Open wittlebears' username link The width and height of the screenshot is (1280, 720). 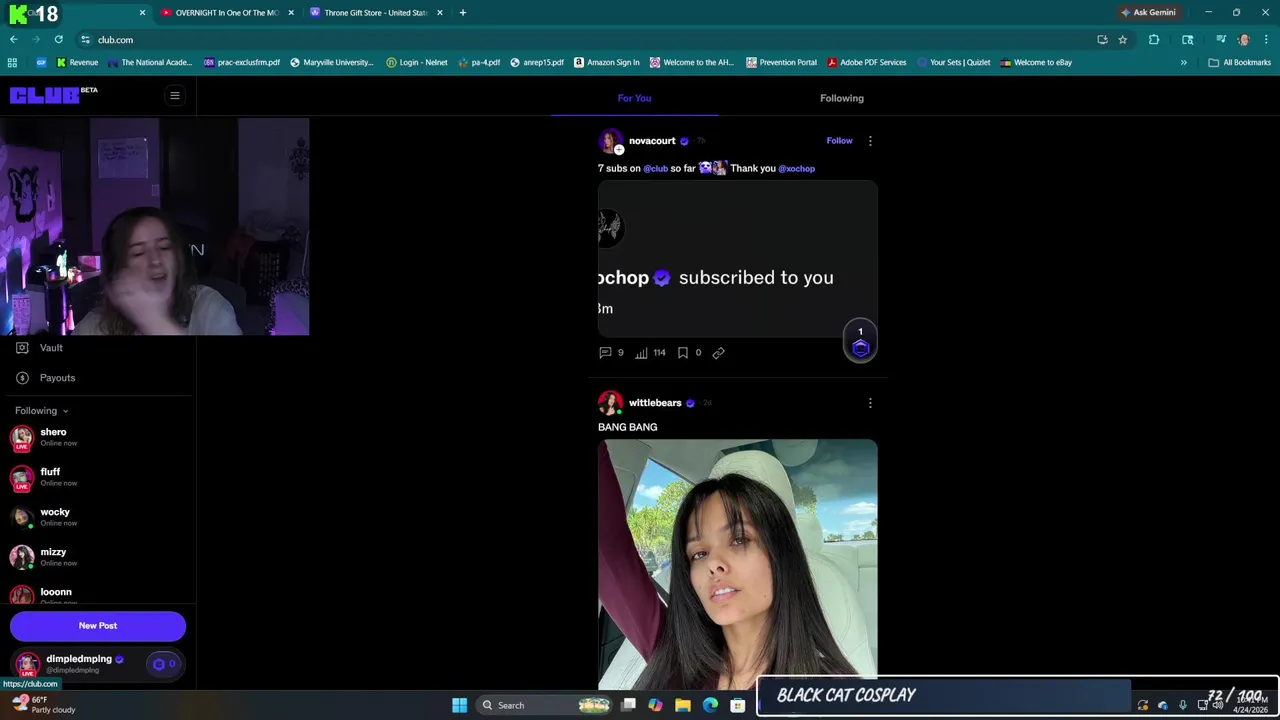point(655,403)
